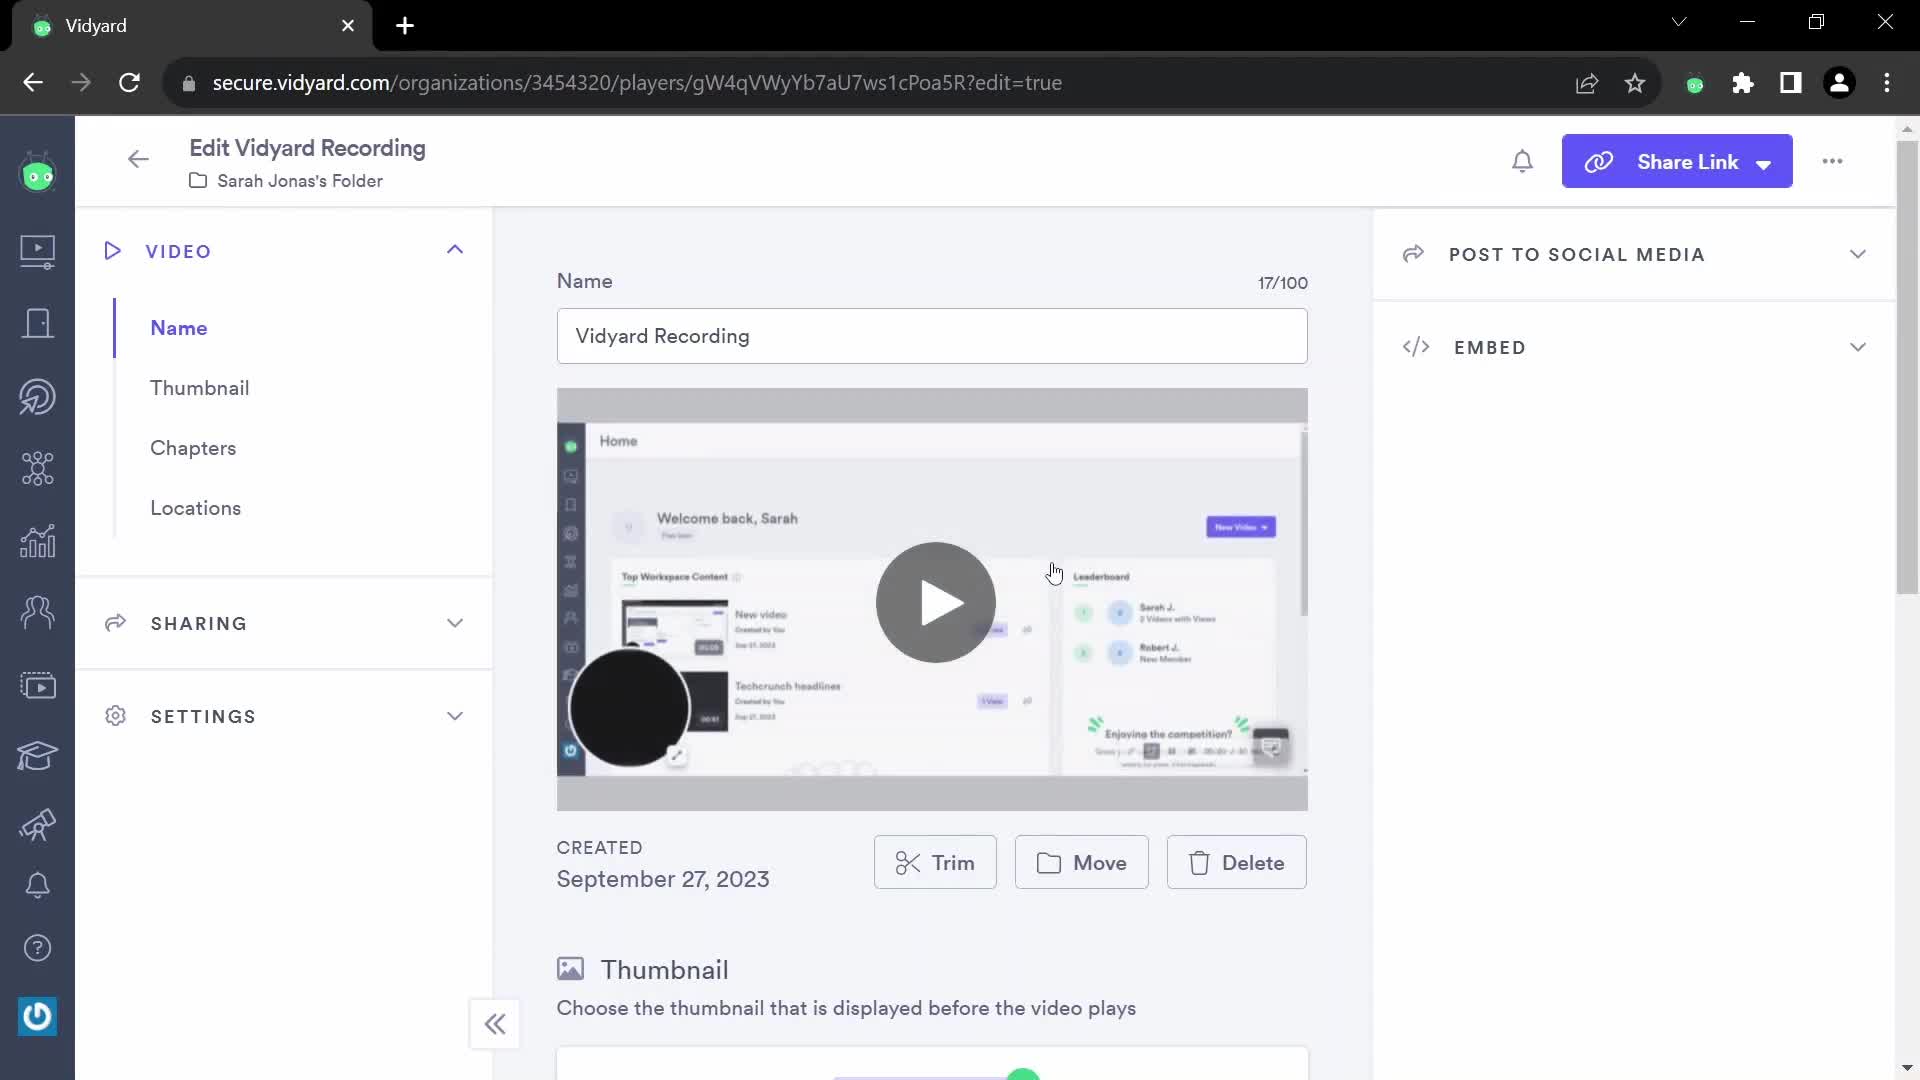The height and width of the screenshot is (1080, 1920).
Task: Click the share page icon in address bar
Action: point(1587,83)
